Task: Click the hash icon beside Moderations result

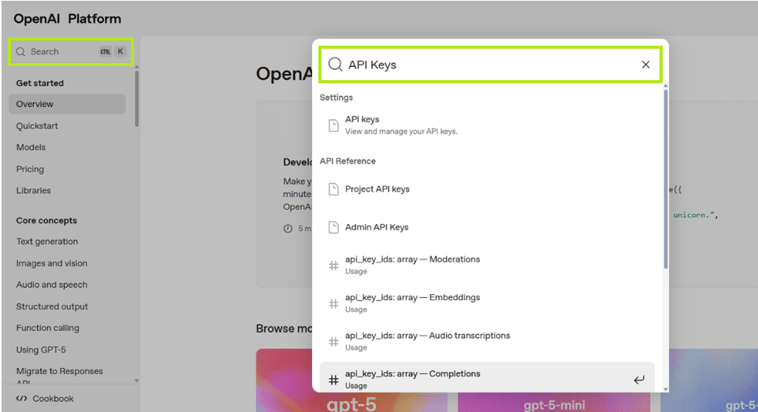Action: coord(334,265)
